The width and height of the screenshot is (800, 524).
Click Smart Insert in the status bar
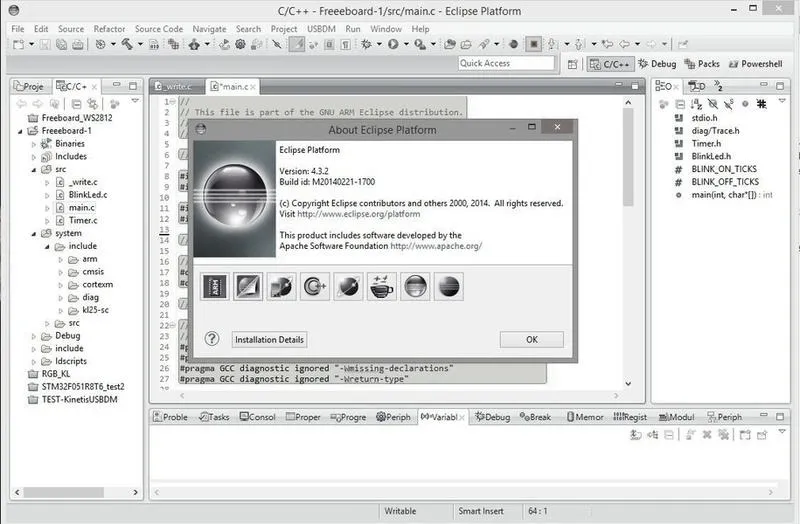(x=481, y=511)
